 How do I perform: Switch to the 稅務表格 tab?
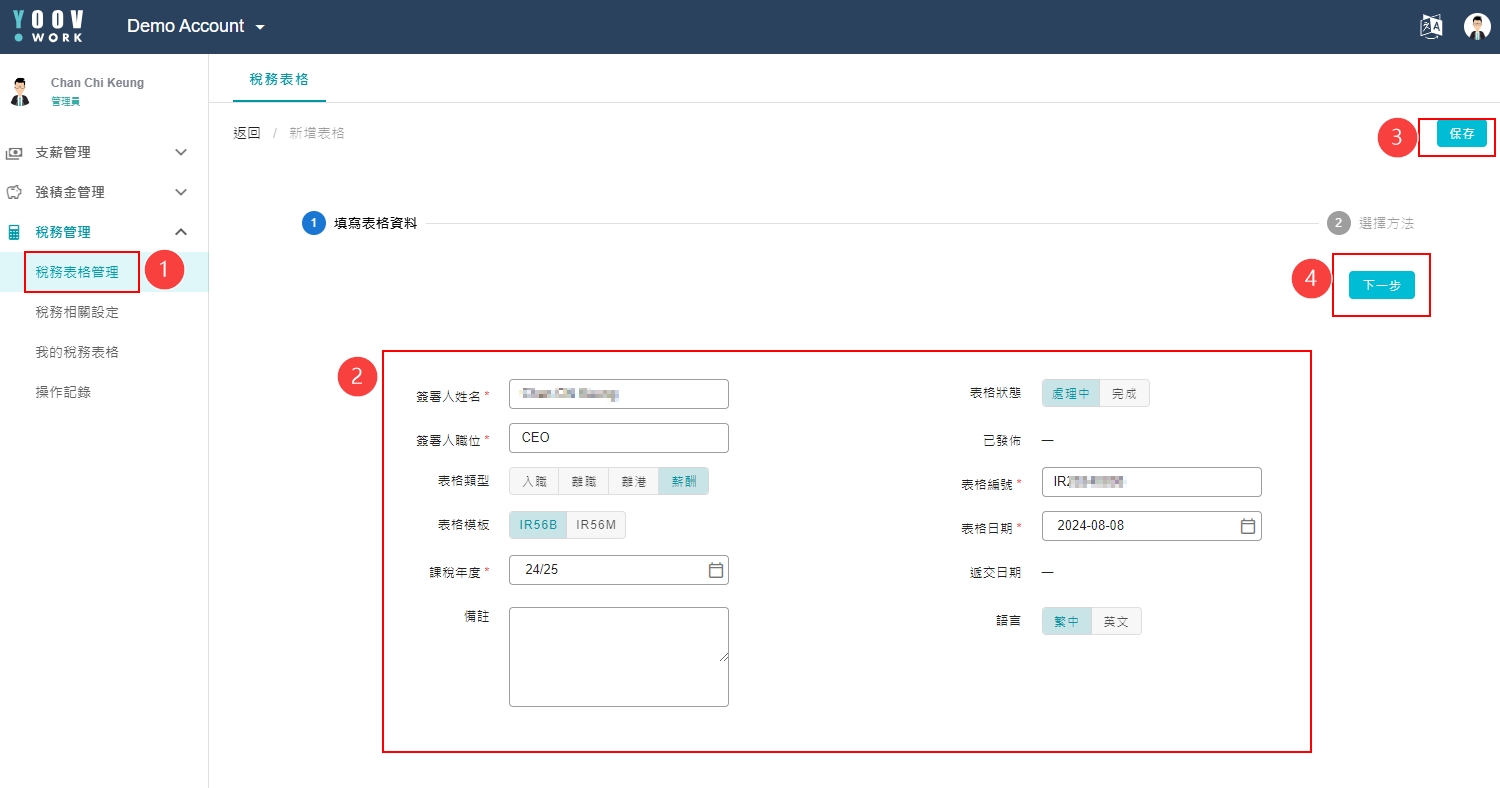point(279,79)
